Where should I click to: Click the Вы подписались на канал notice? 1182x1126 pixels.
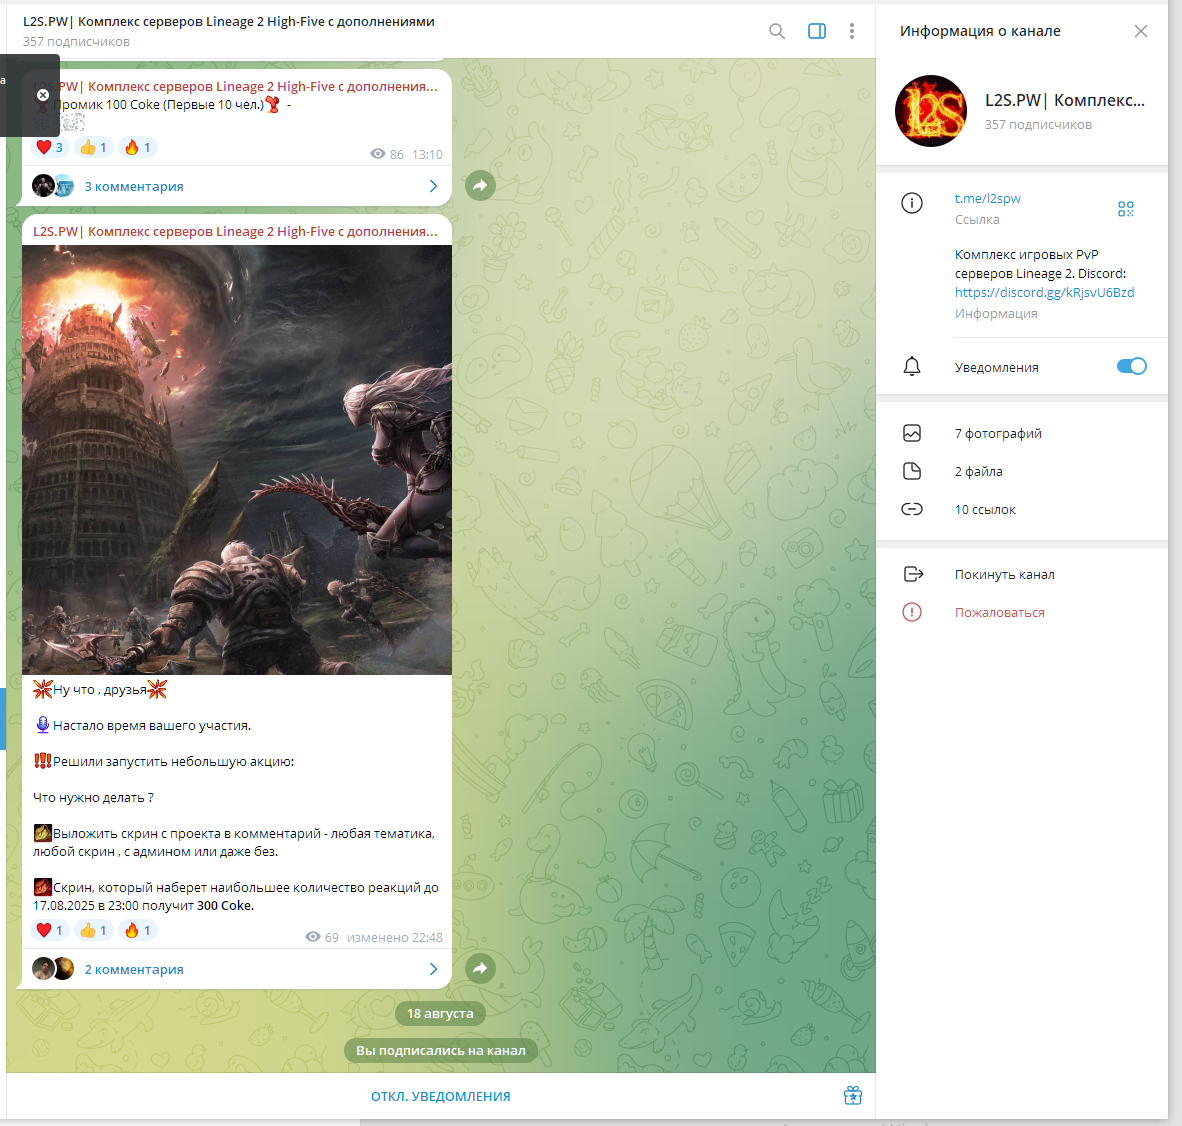click(440, 1051)
